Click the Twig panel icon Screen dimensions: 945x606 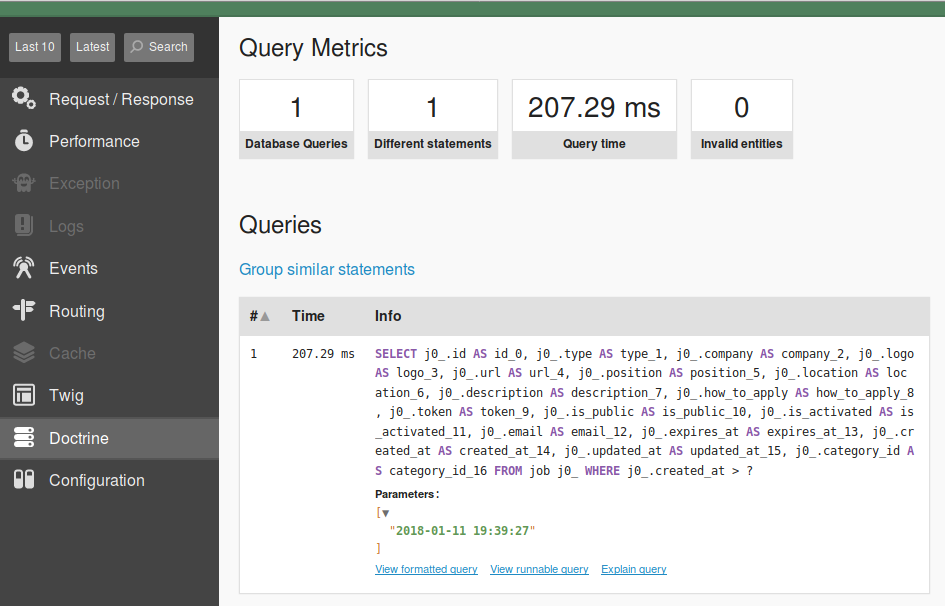point(24,395)
